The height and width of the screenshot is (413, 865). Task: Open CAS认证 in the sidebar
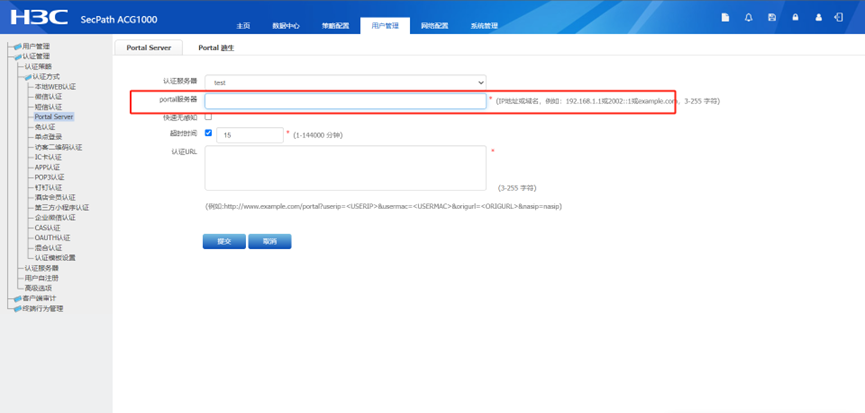47,228
